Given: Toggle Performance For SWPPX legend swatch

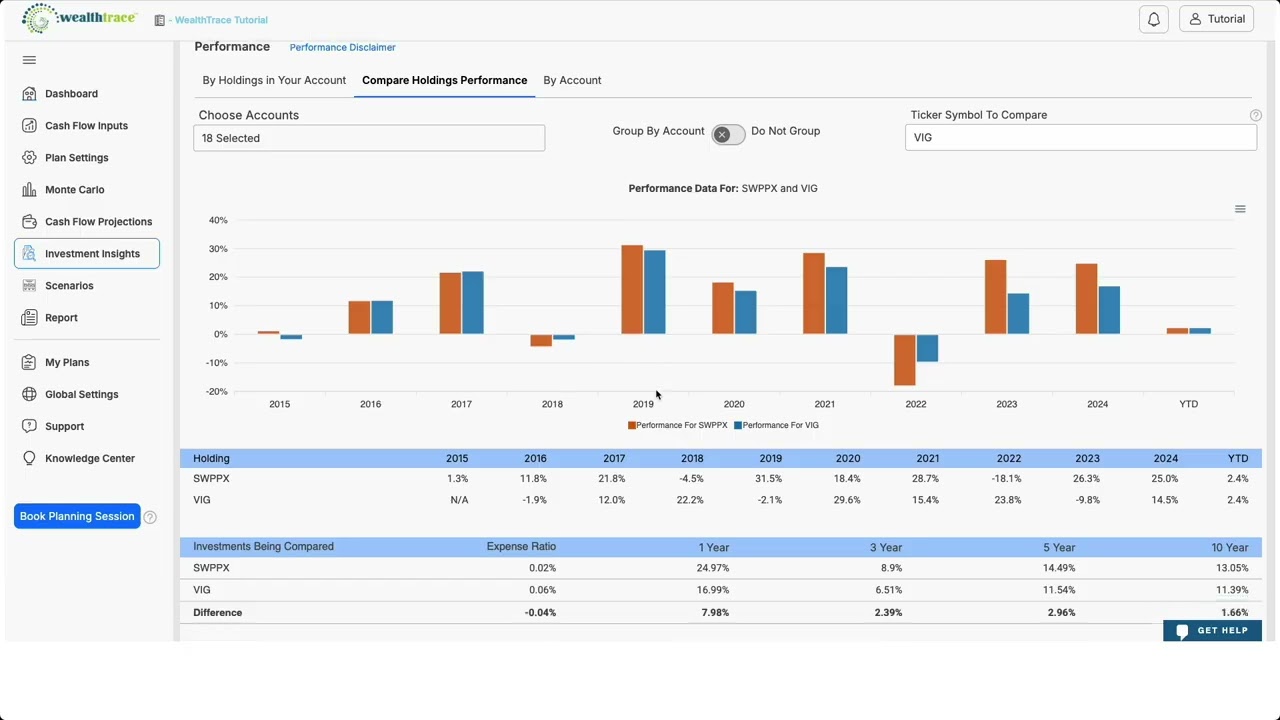Looking at the screenshot, I should point(632,426).
